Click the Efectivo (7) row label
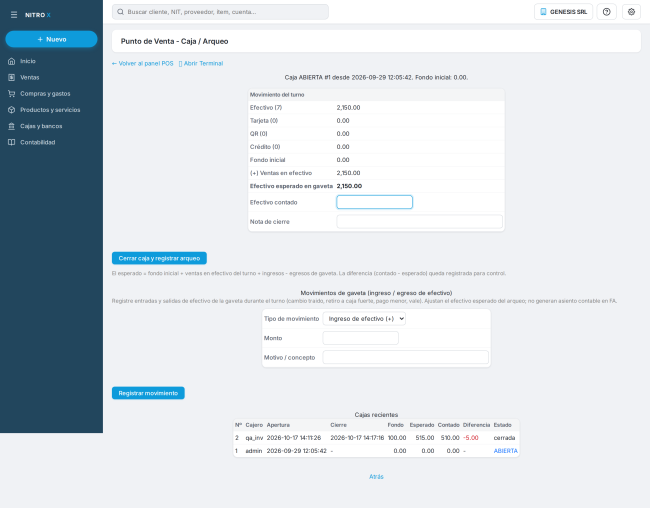This screenshot has width=650, height=508. click(266, 108)
